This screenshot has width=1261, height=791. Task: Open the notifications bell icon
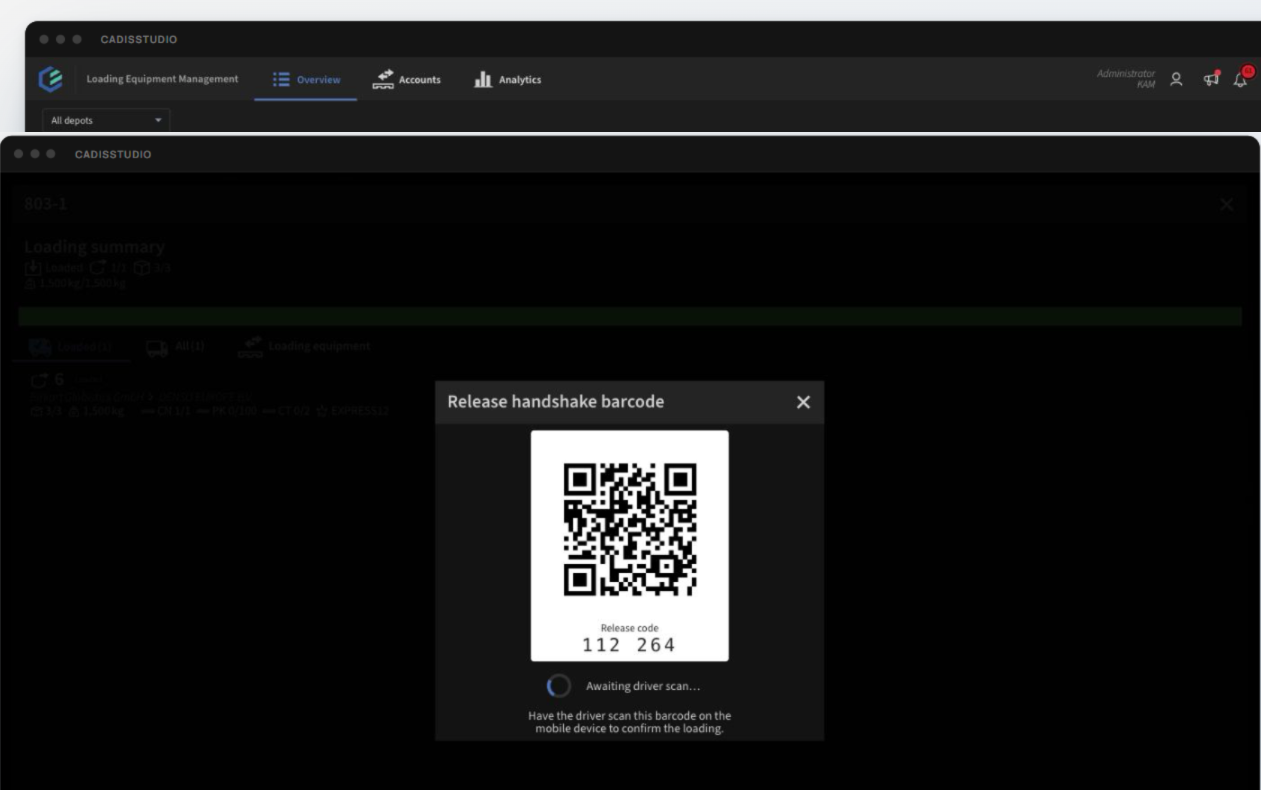pyautogui.click(x=1243, y=78)
